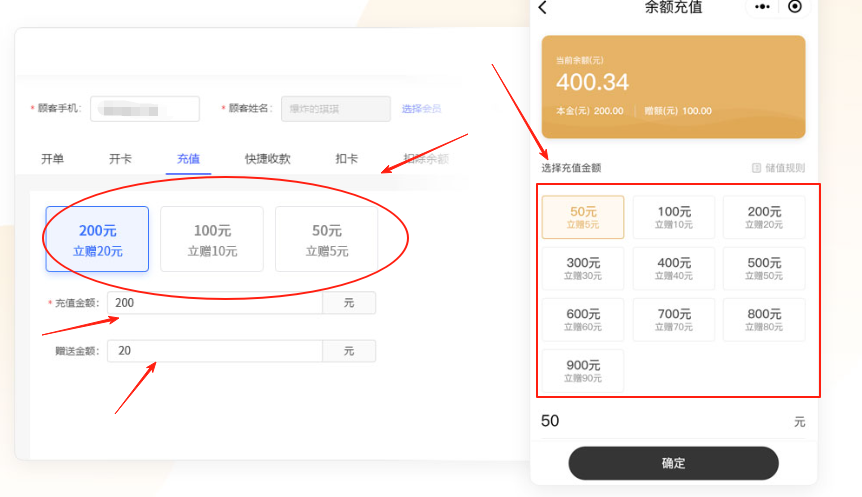Switch to the 开单 tab
Viewport: 862px width, 497px height.
click(x=52, y=159)
